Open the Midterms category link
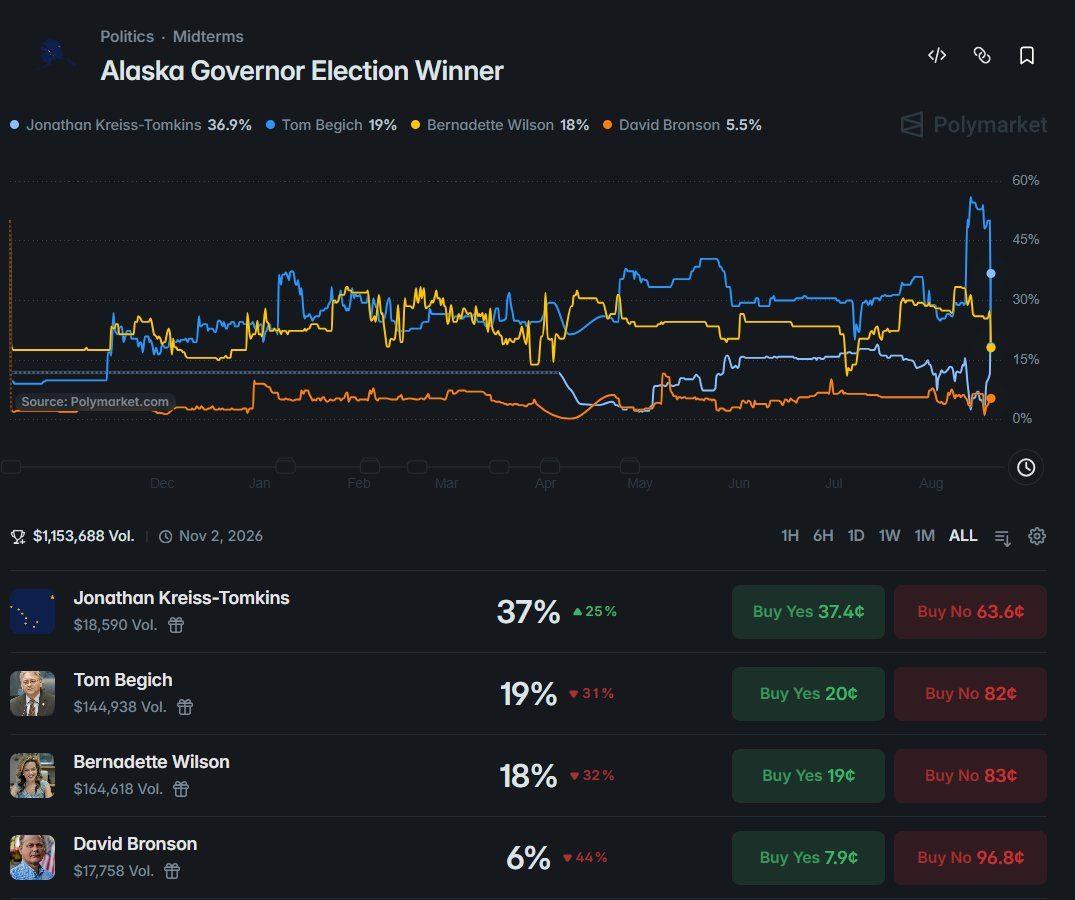The image size is (1075, 900). [208, 36]
